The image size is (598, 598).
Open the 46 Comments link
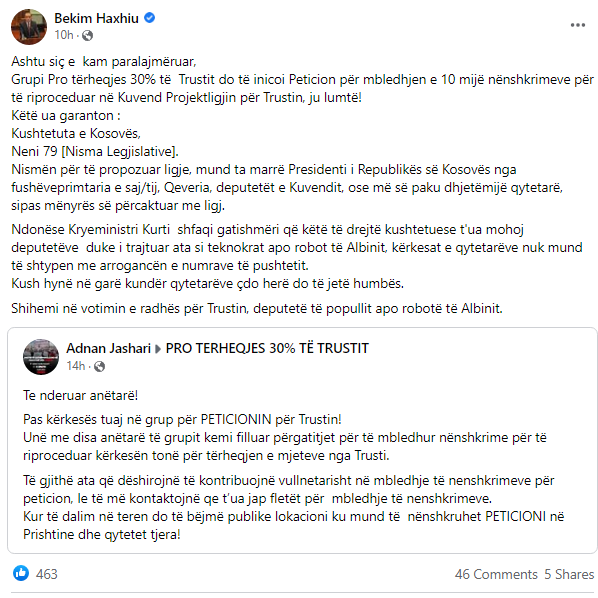(496, 574)
